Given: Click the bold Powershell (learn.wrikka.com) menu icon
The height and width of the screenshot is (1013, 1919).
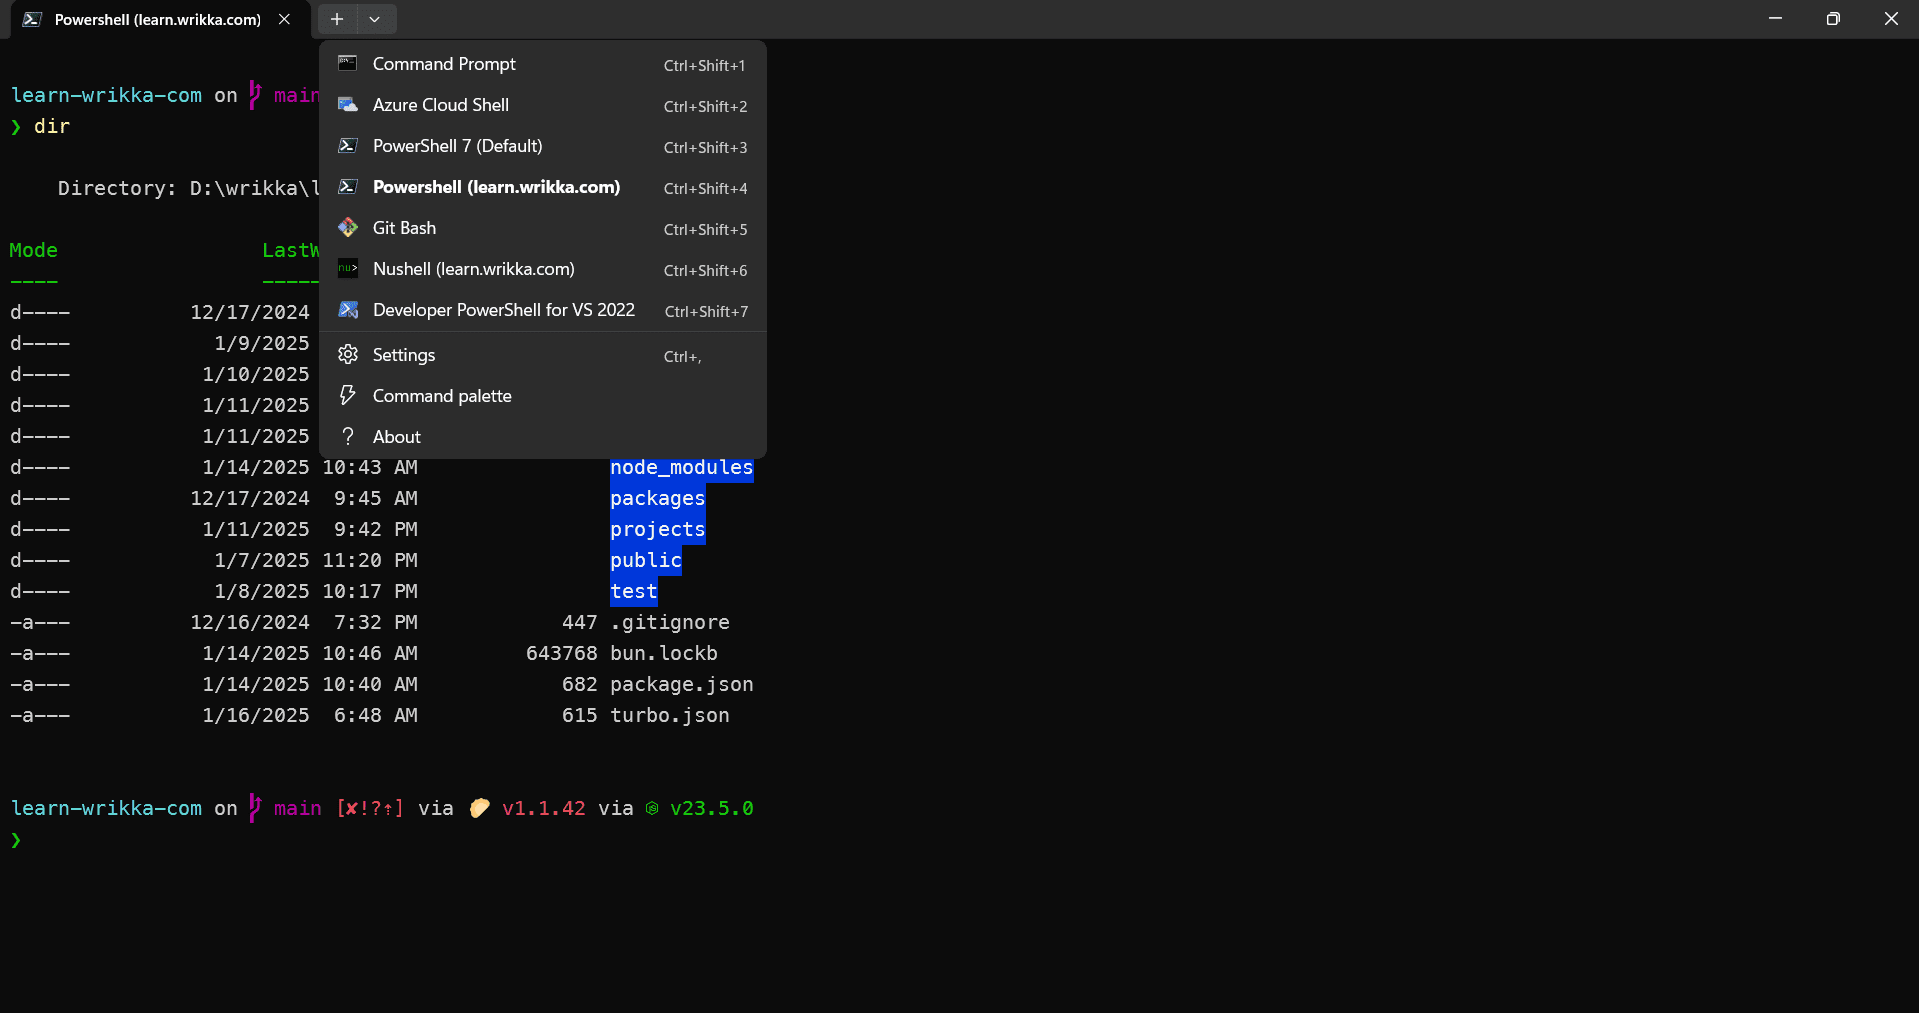Looking at the screenshot, I should click(x=347, y=186).
